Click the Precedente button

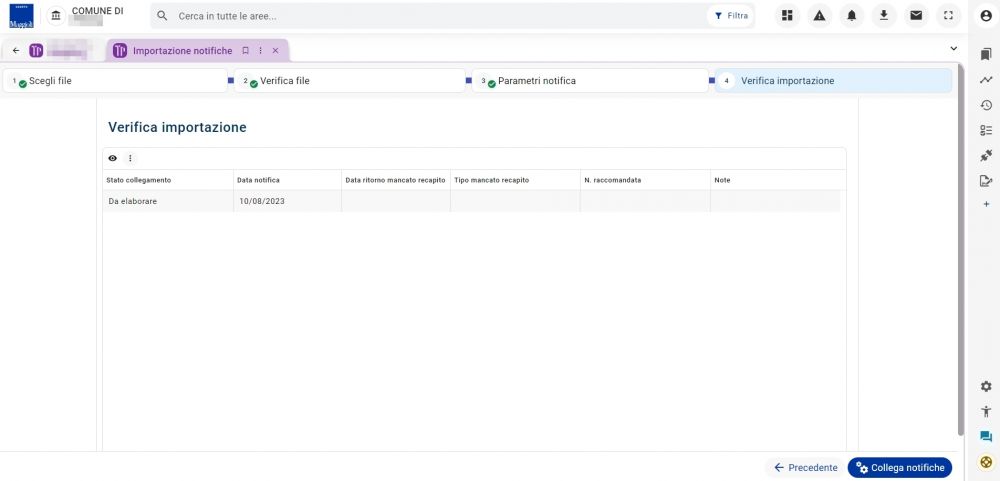point(805,468)
